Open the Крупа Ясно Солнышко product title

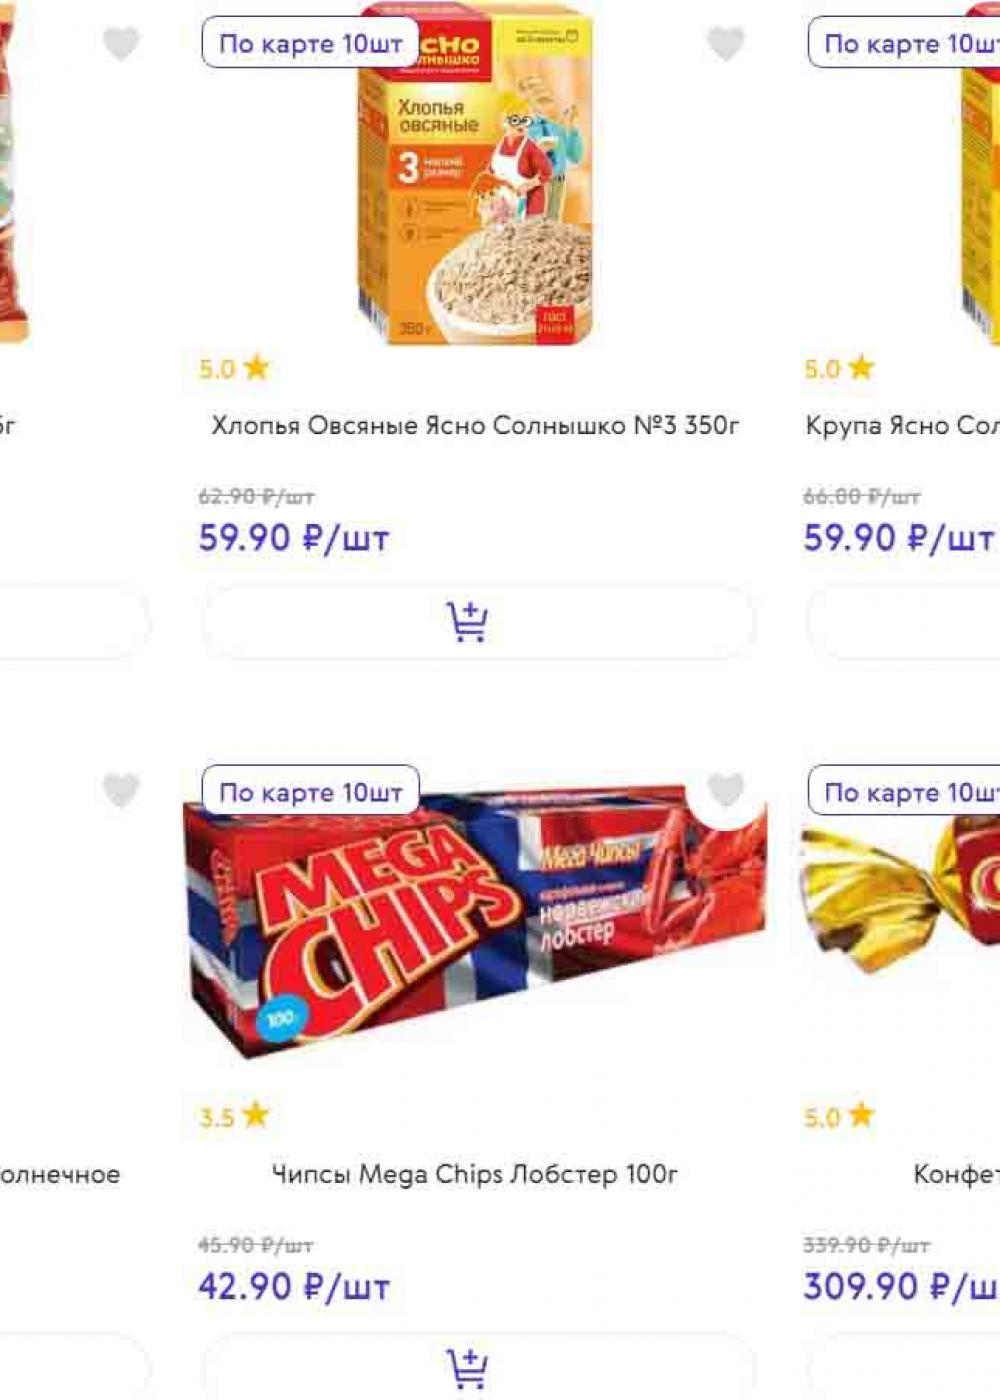tap(902, 426)
